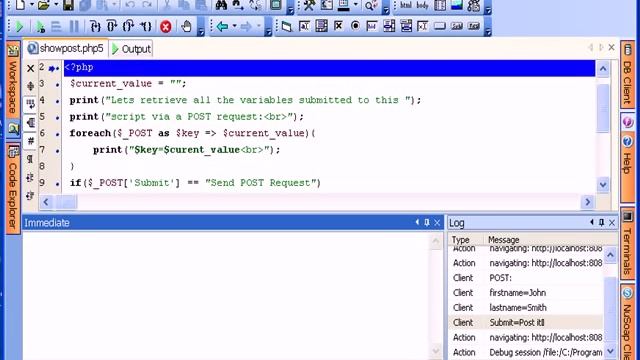Click the New file icon
Screen dimensions: 640x360
20,5
